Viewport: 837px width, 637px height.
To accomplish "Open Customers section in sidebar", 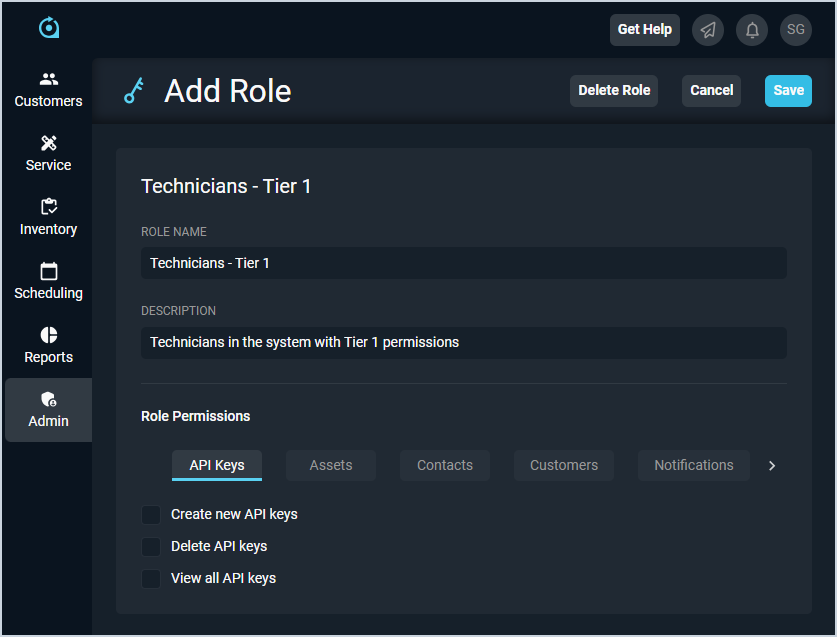I will [48, 89].
